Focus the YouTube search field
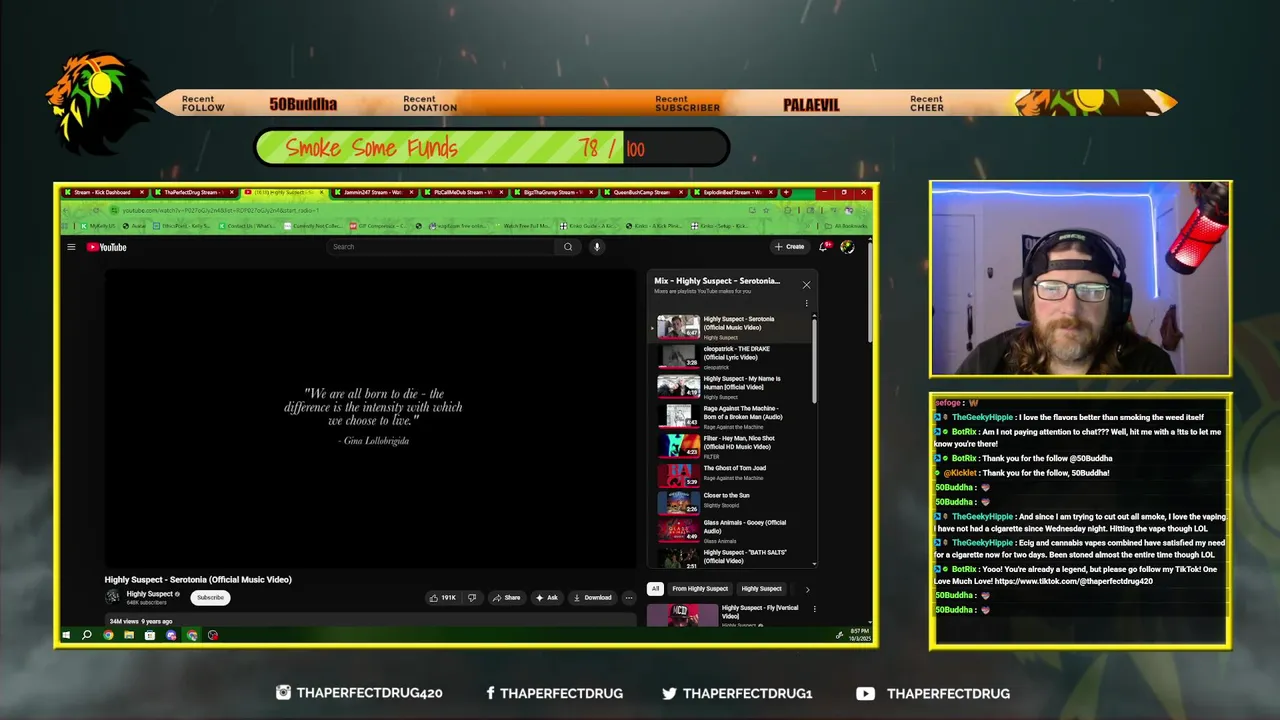The width and height of the screenshot is (1280, 720). 442,247
